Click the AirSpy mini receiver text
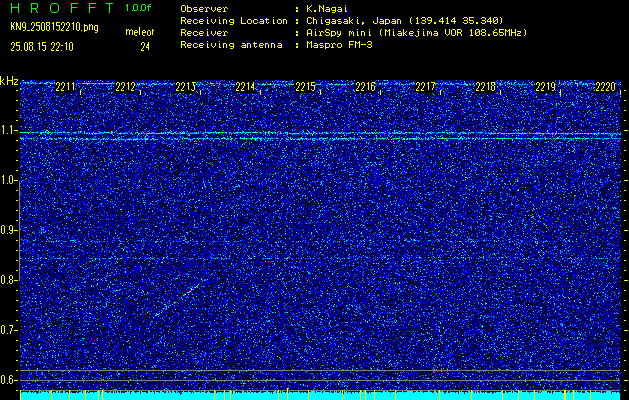Image resolution: width=629 pixels, height=400 pixels. [417, 32]
